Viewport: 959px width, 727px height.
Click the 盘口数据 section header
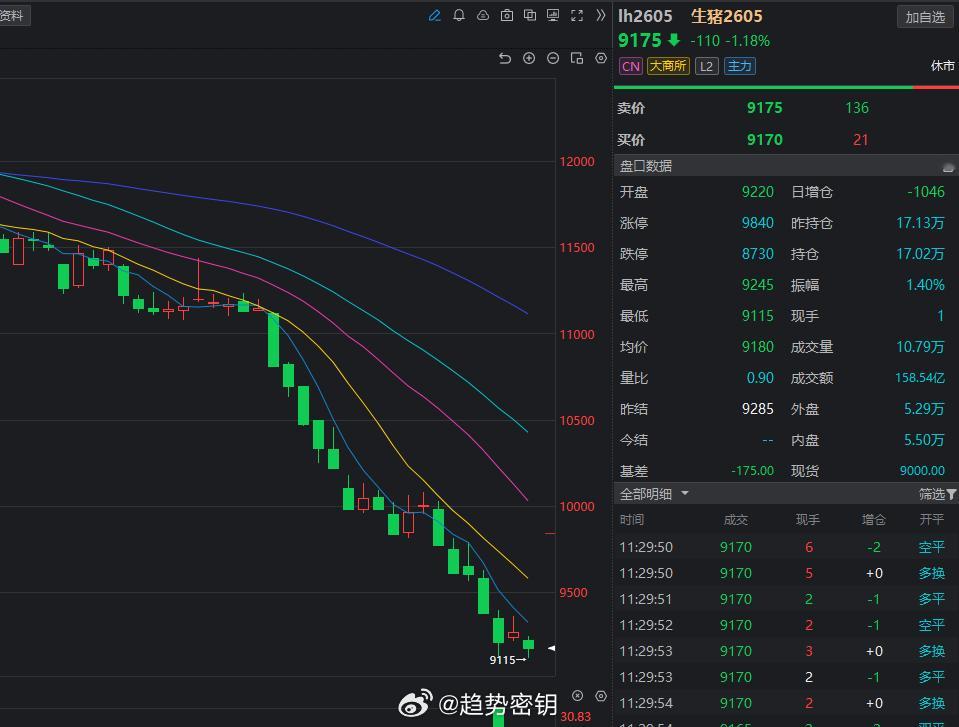[647, 166]
